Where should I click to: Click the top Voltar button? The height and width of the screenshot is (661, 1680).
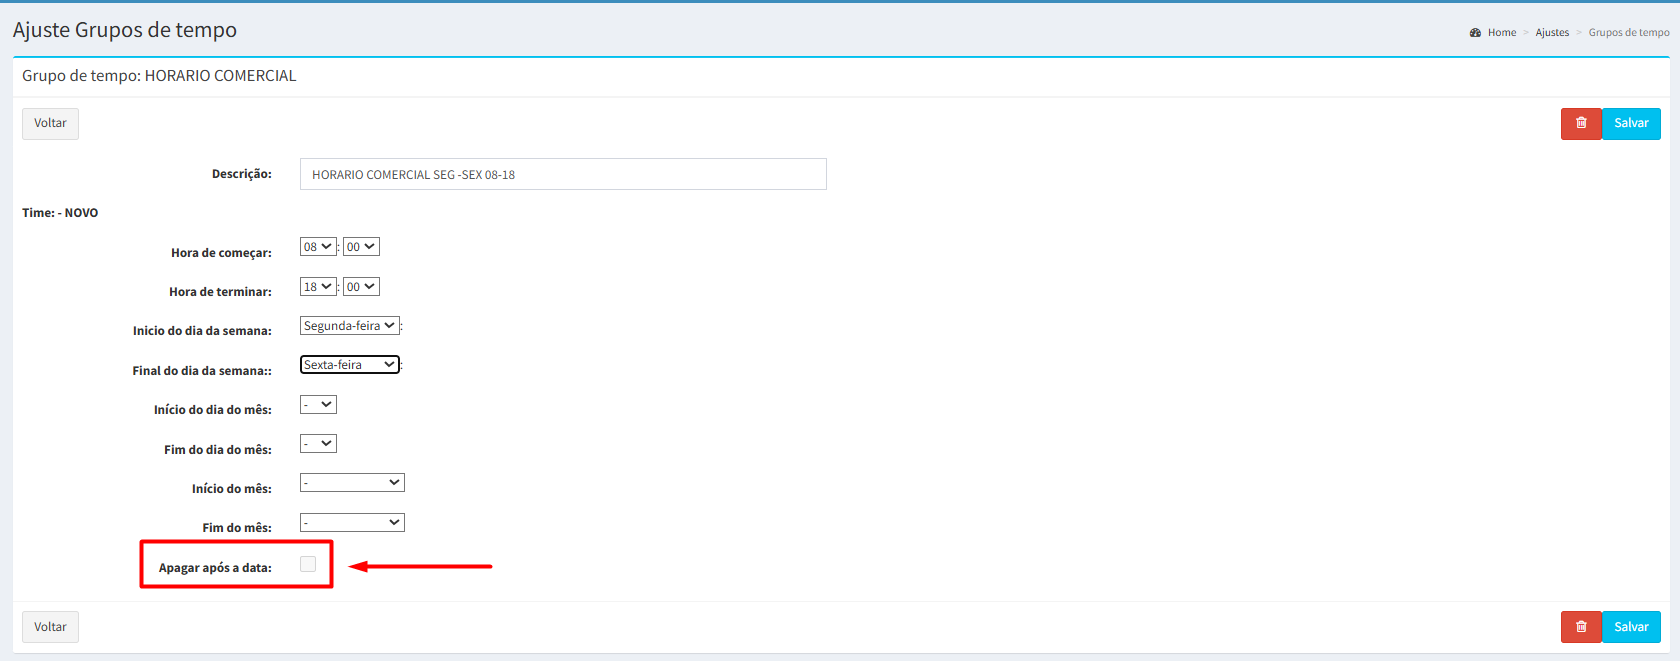pos(50,123)
